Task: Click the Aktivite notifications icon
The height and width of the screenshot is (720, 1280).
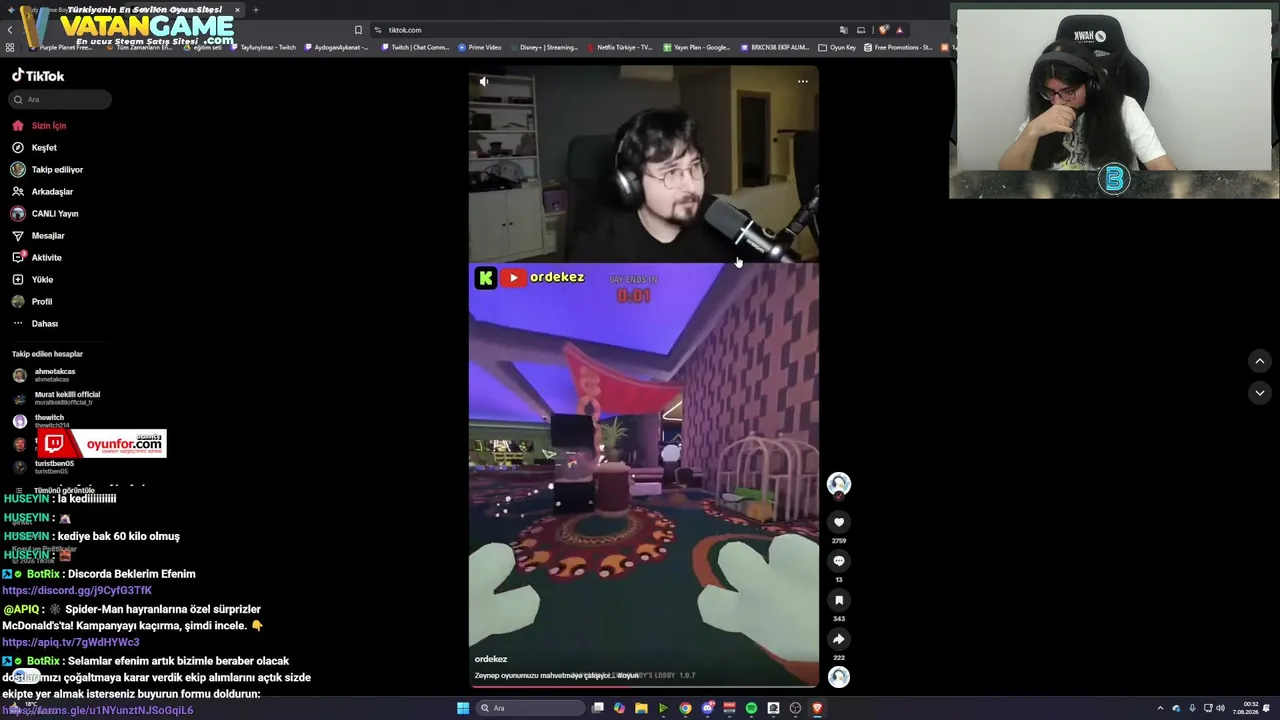Action: (x=18, y=257)
